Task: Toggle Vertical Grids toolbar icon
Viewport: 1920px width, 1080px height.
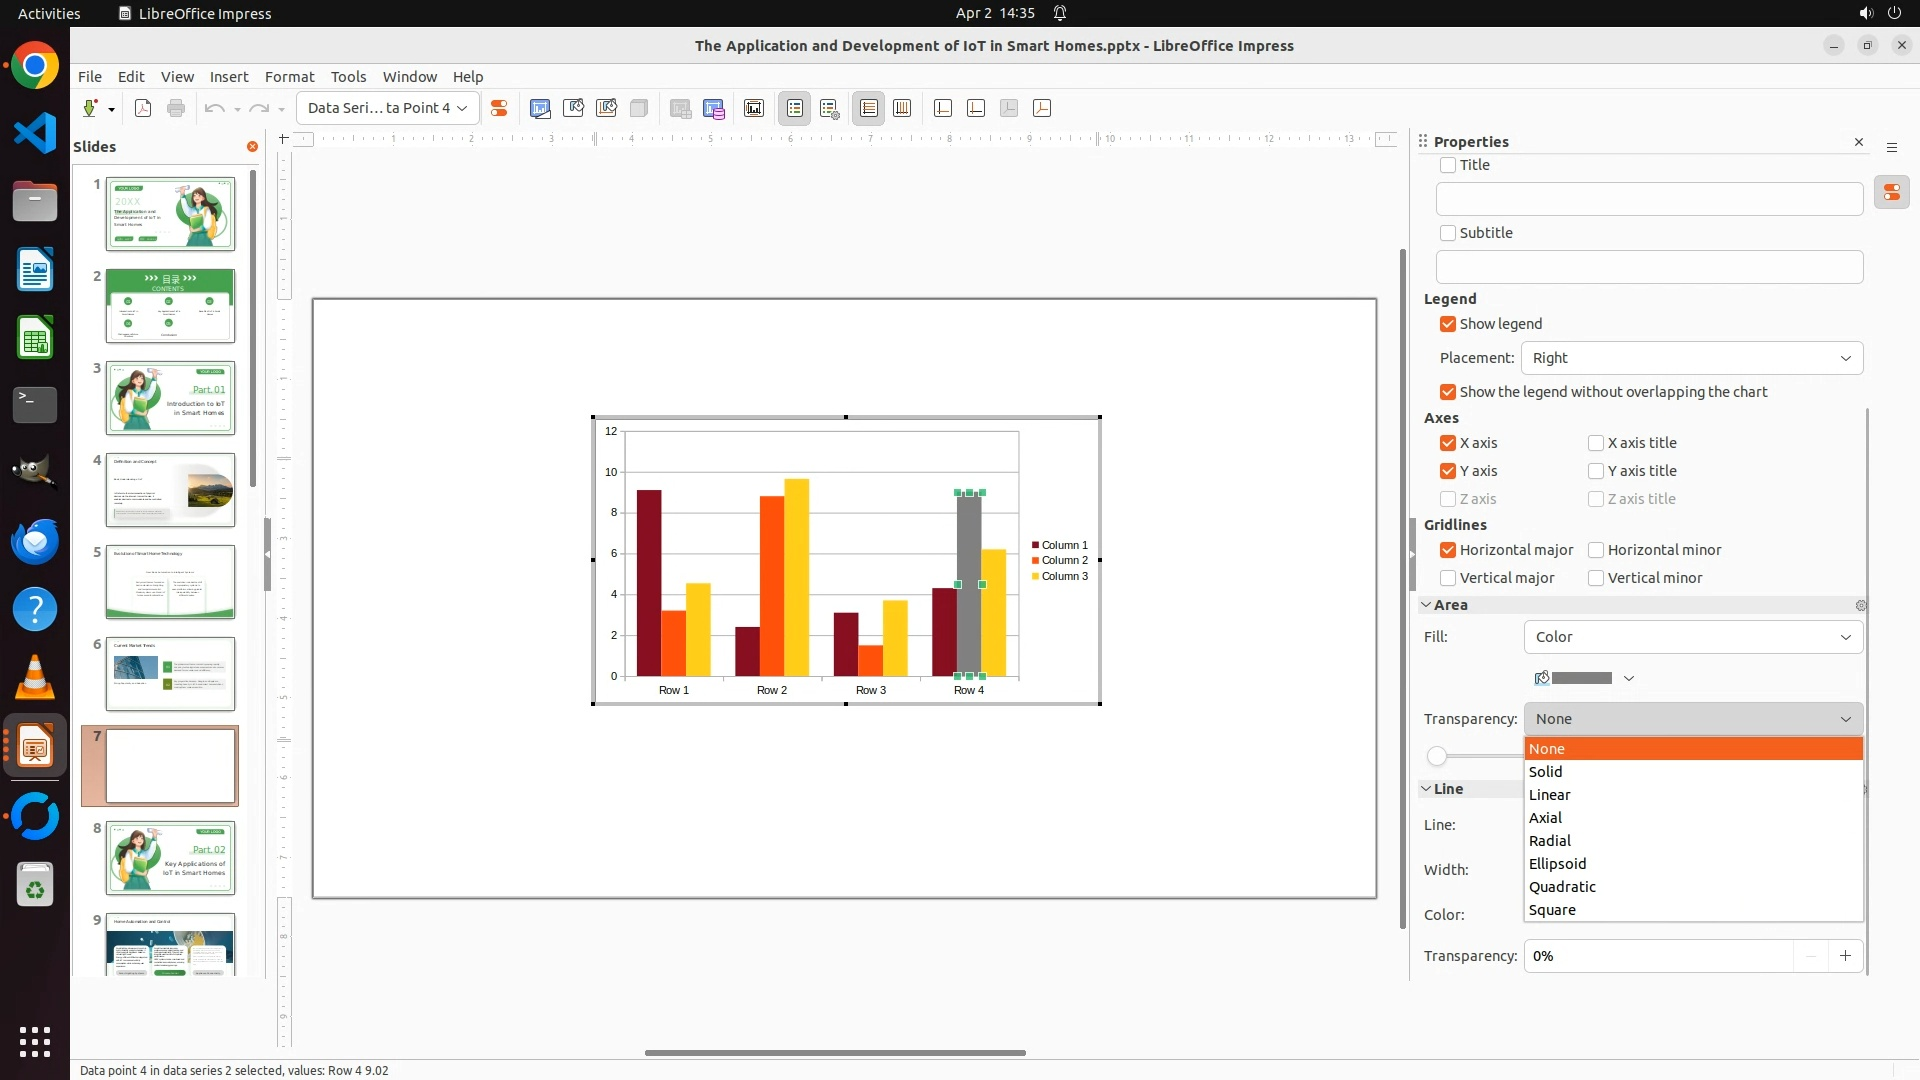Action: 902,108
